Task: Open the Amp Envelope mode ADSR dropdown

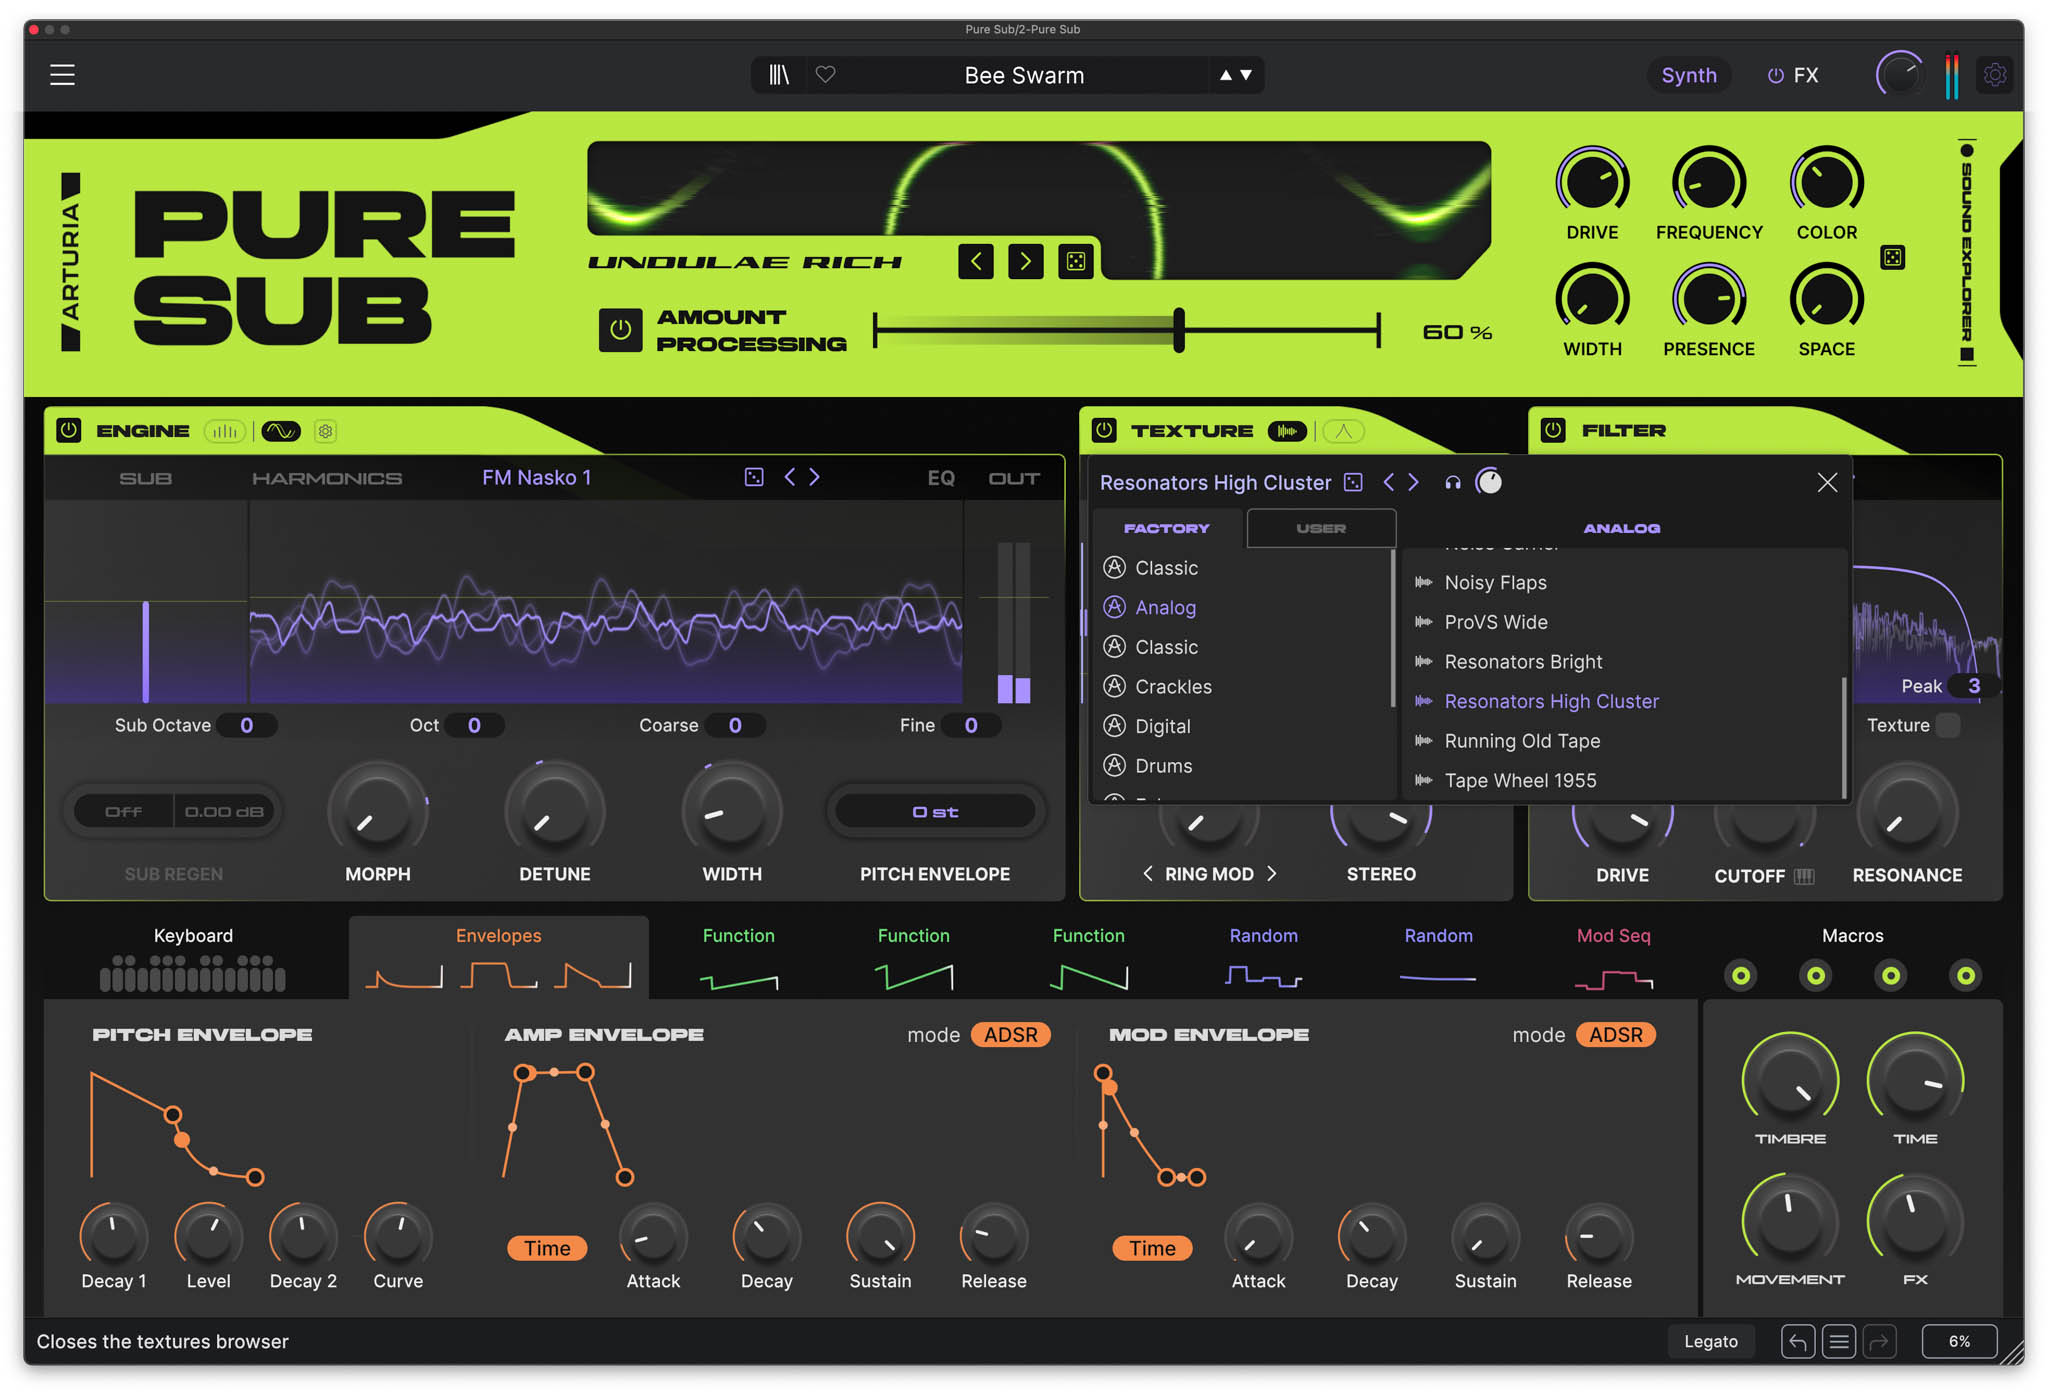Action: pyautogui.click(x=1010, y=1034)
